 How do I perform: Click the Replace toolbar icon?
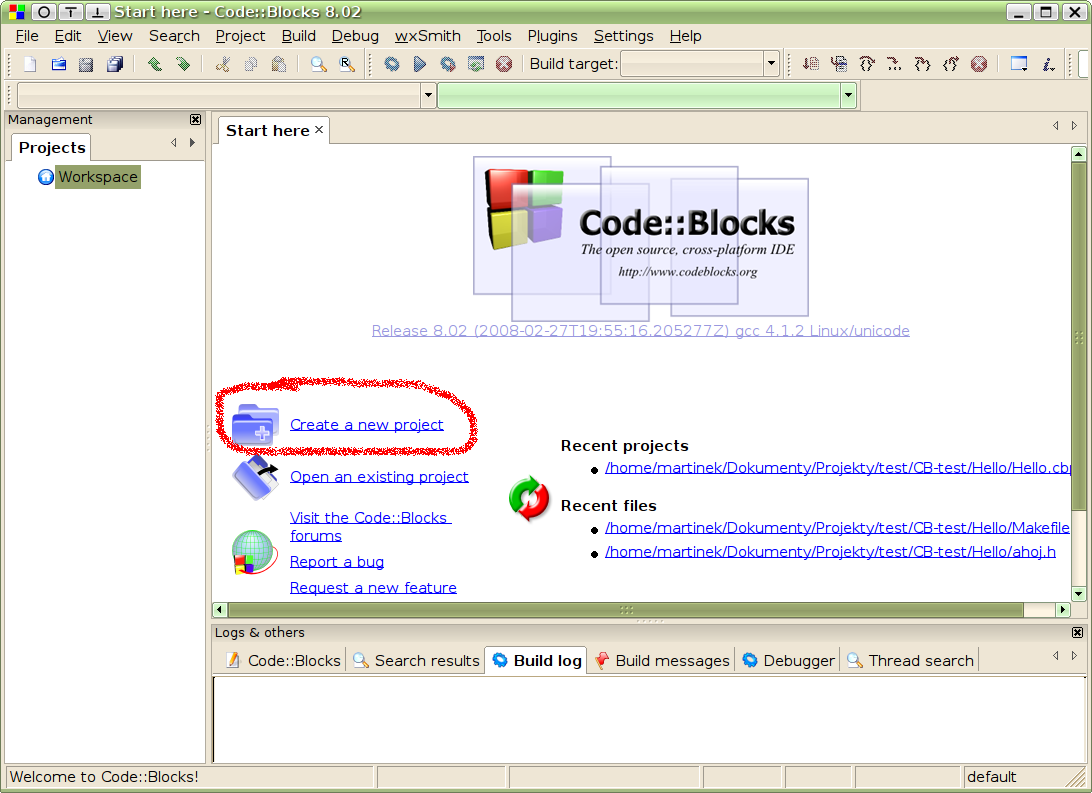(347, 64)
